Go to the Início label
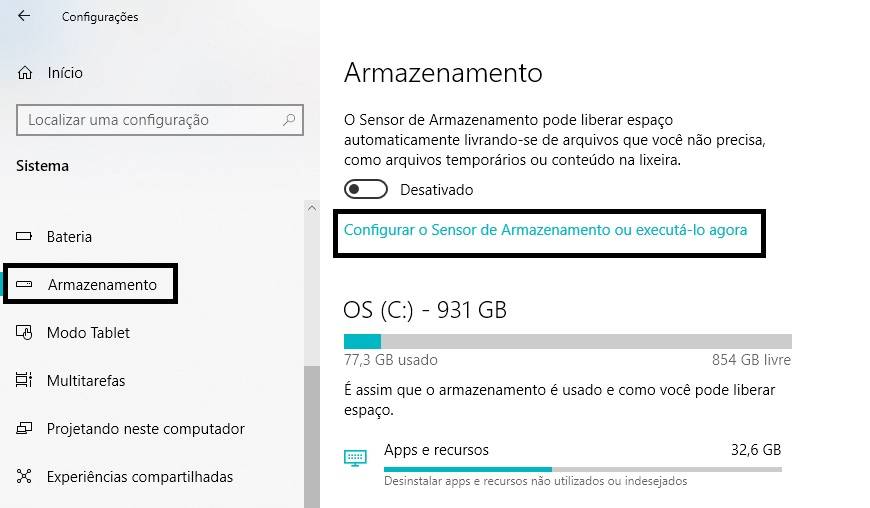 point(65,73)
